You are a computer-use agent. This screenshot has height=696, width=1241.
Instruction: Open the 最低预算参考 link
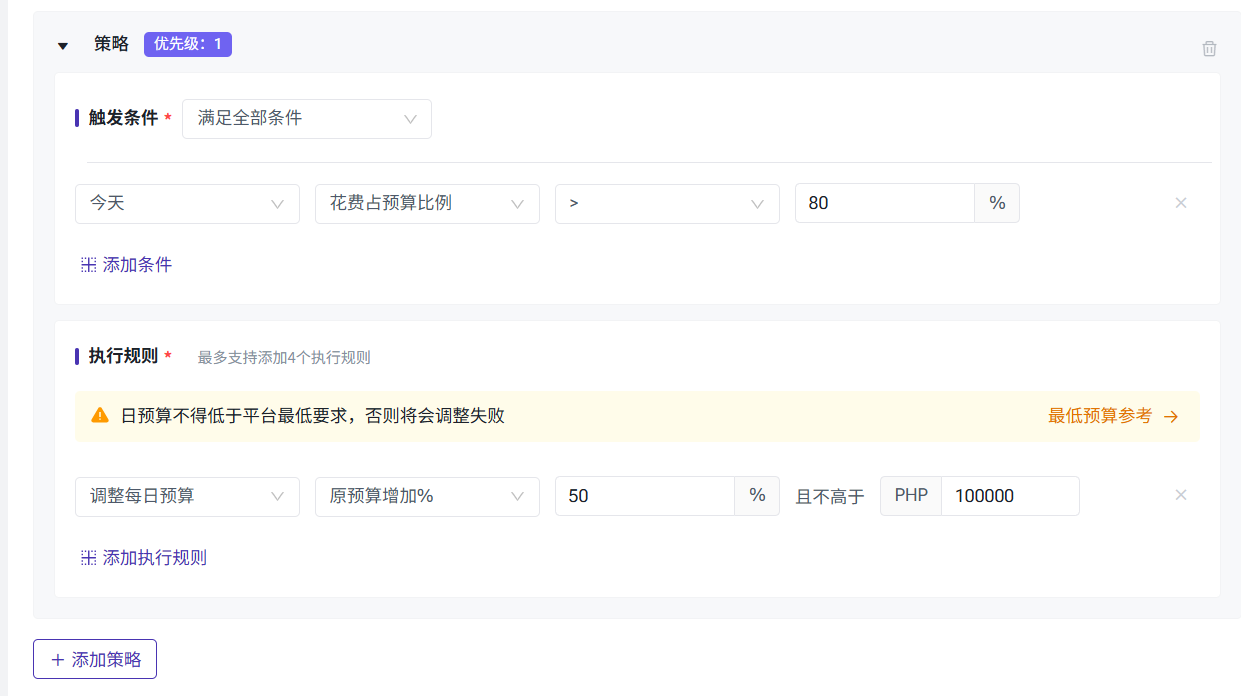[1099, 416]
